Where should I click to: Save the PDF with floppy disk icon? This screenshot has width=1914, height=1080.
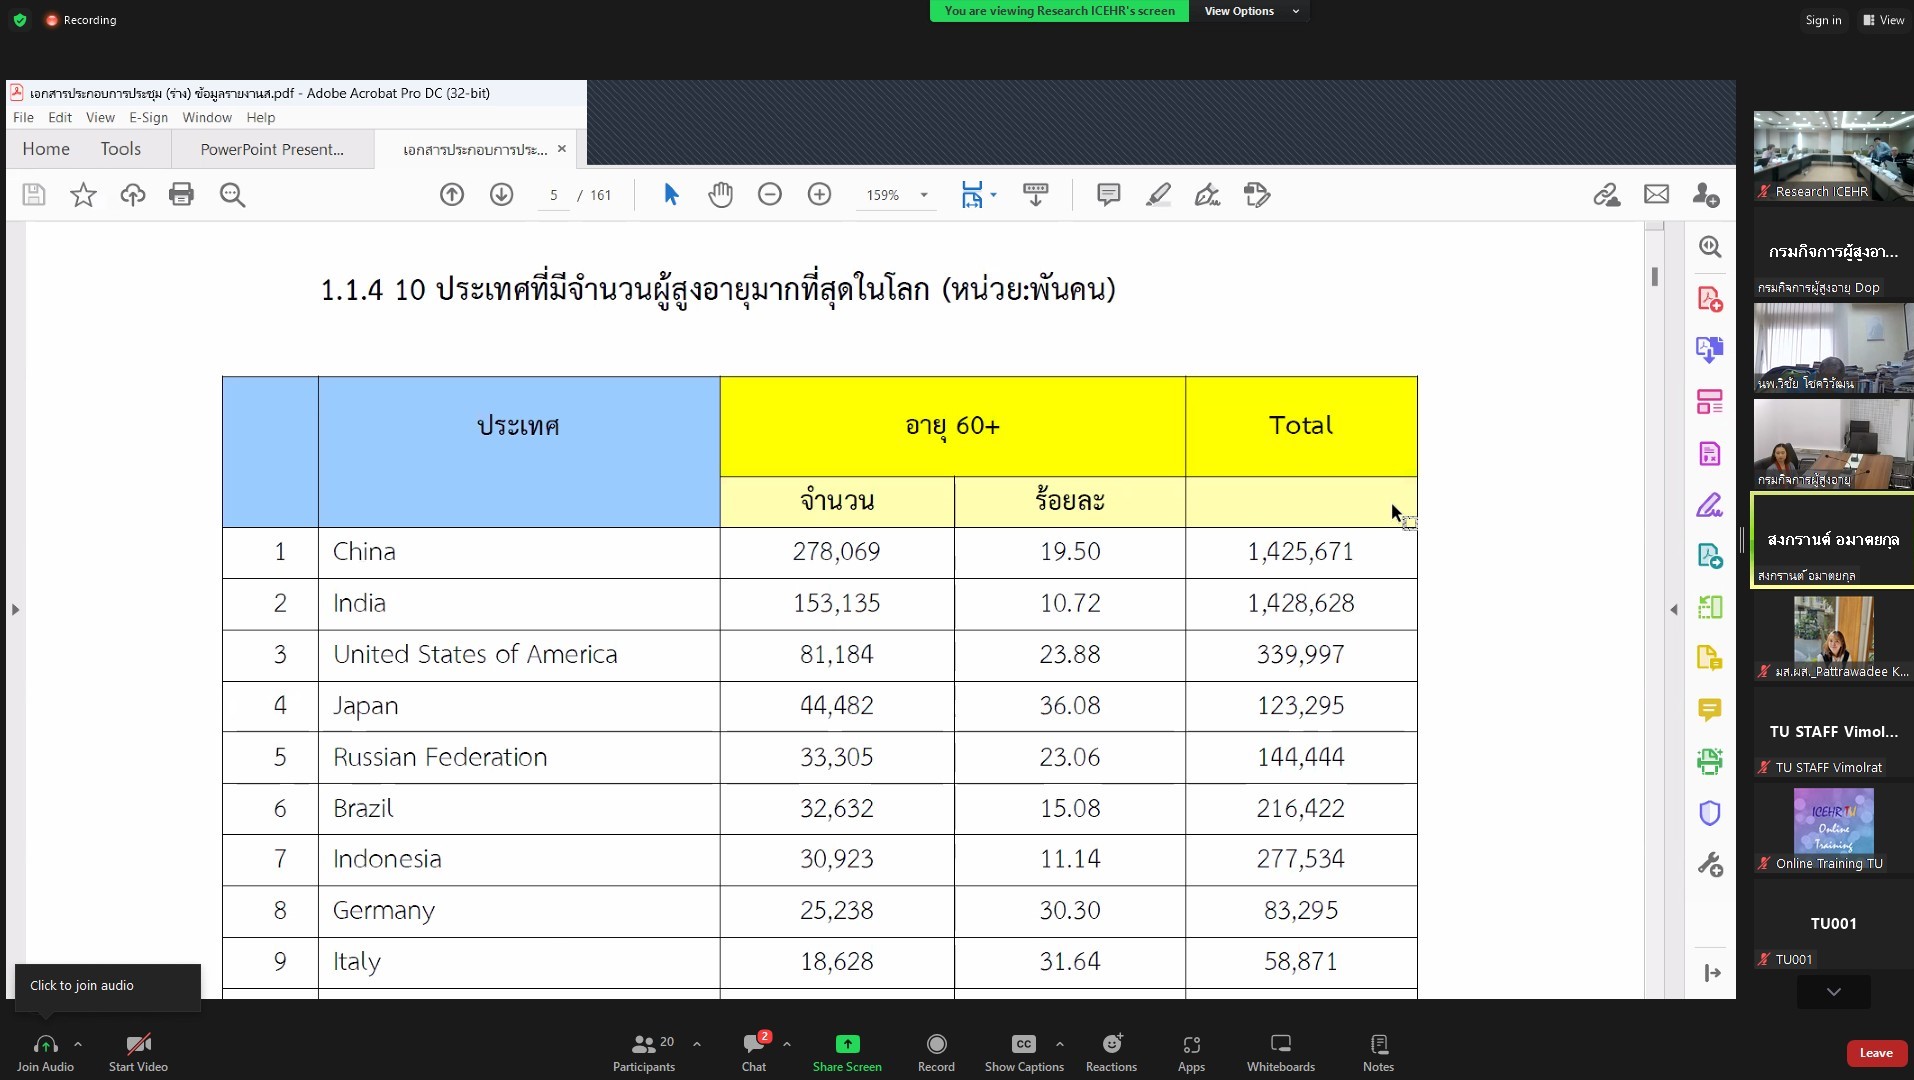click(x=34, y=195)
